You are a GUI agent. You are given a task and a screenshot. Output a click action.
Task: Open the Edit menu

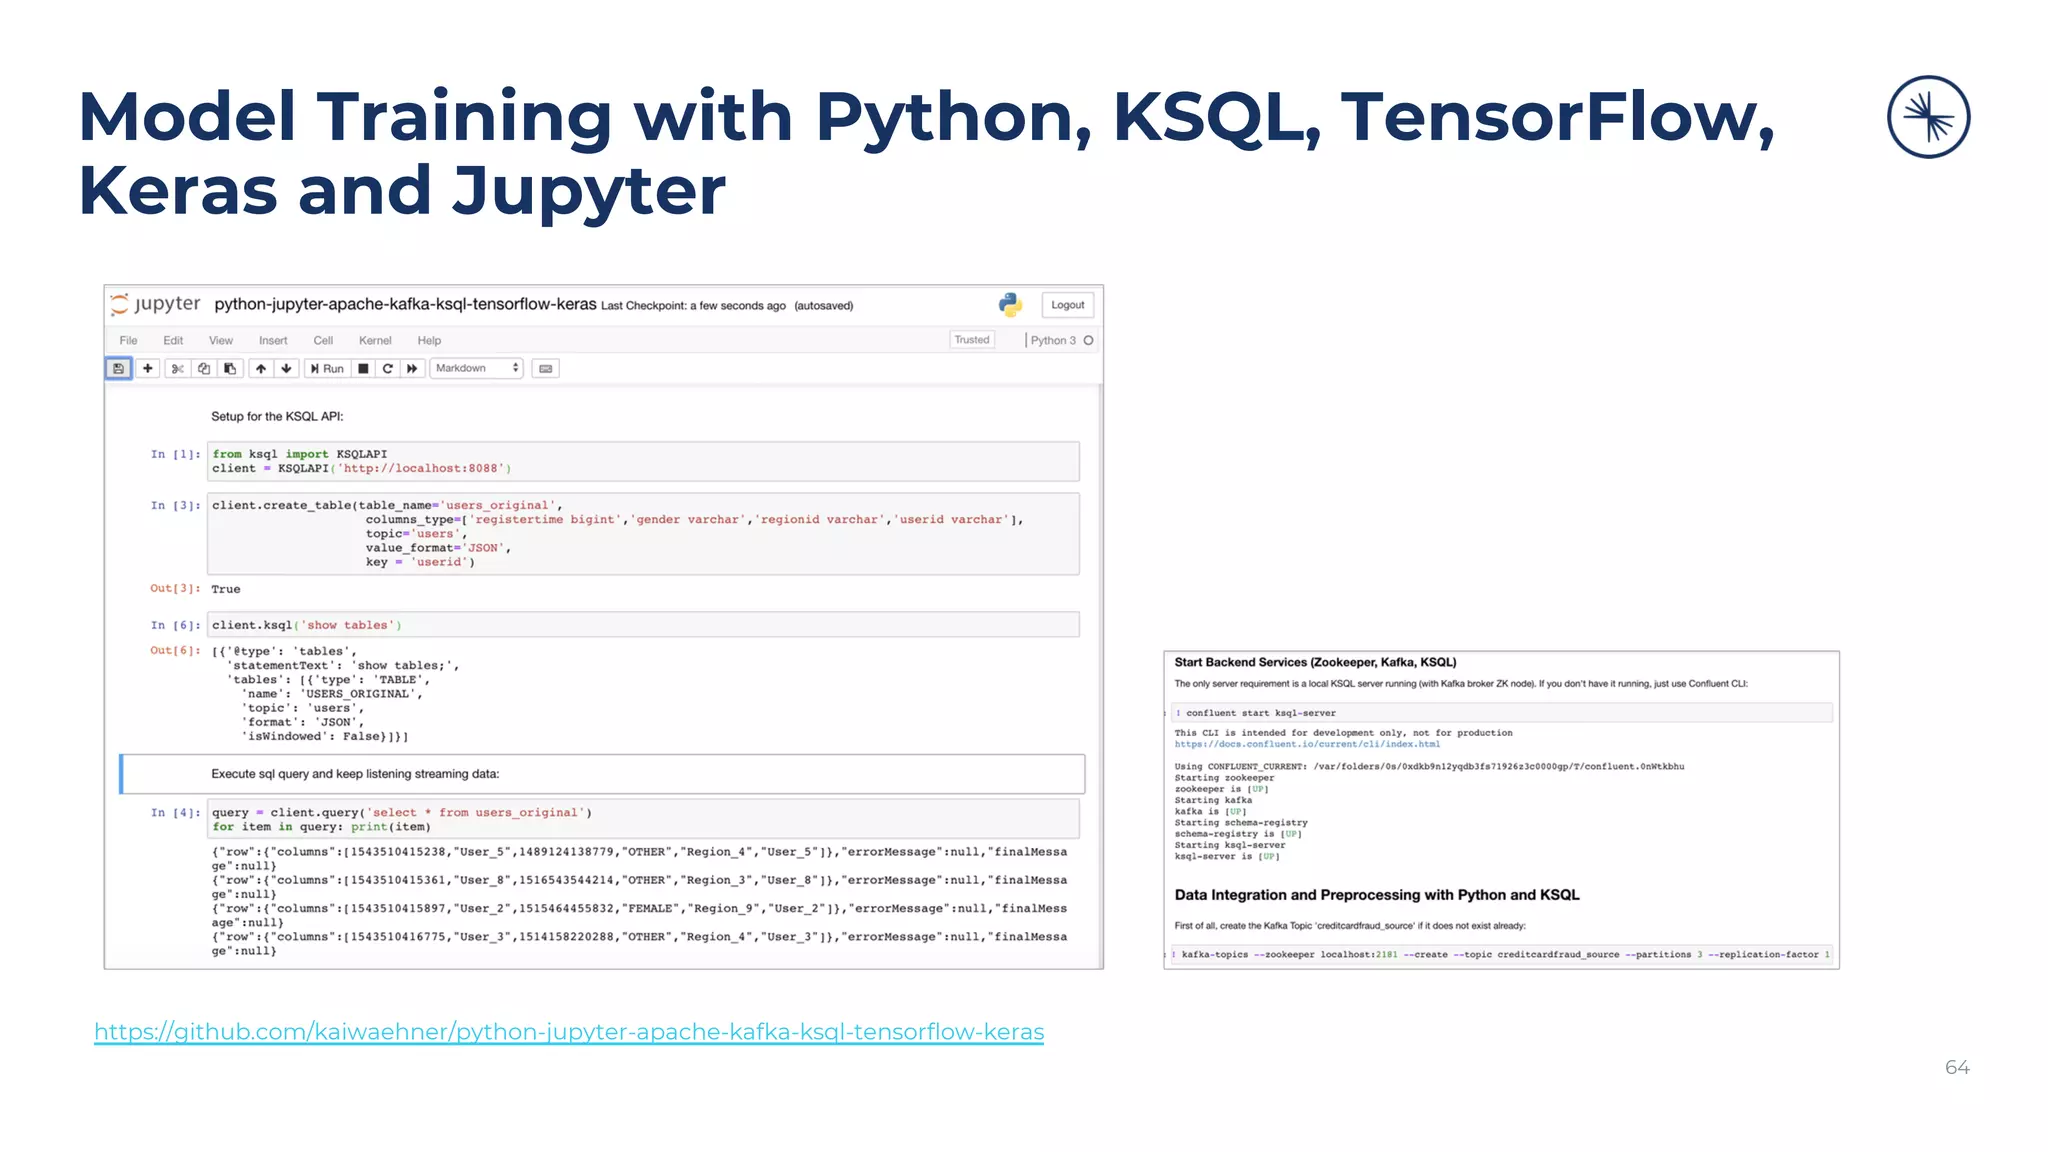173,341
